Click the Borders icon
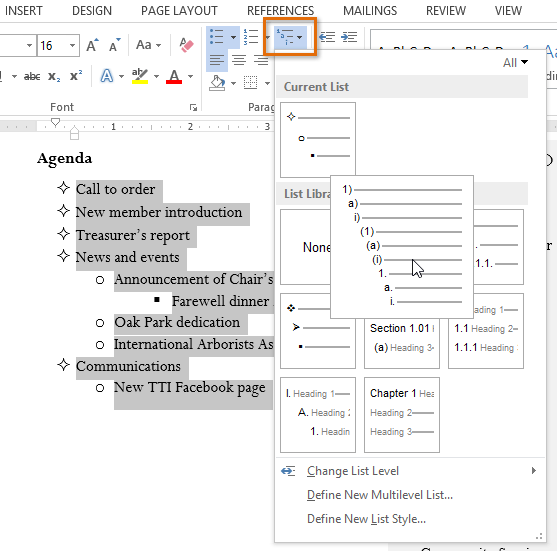557x551 pixels. tap(250, 83)
